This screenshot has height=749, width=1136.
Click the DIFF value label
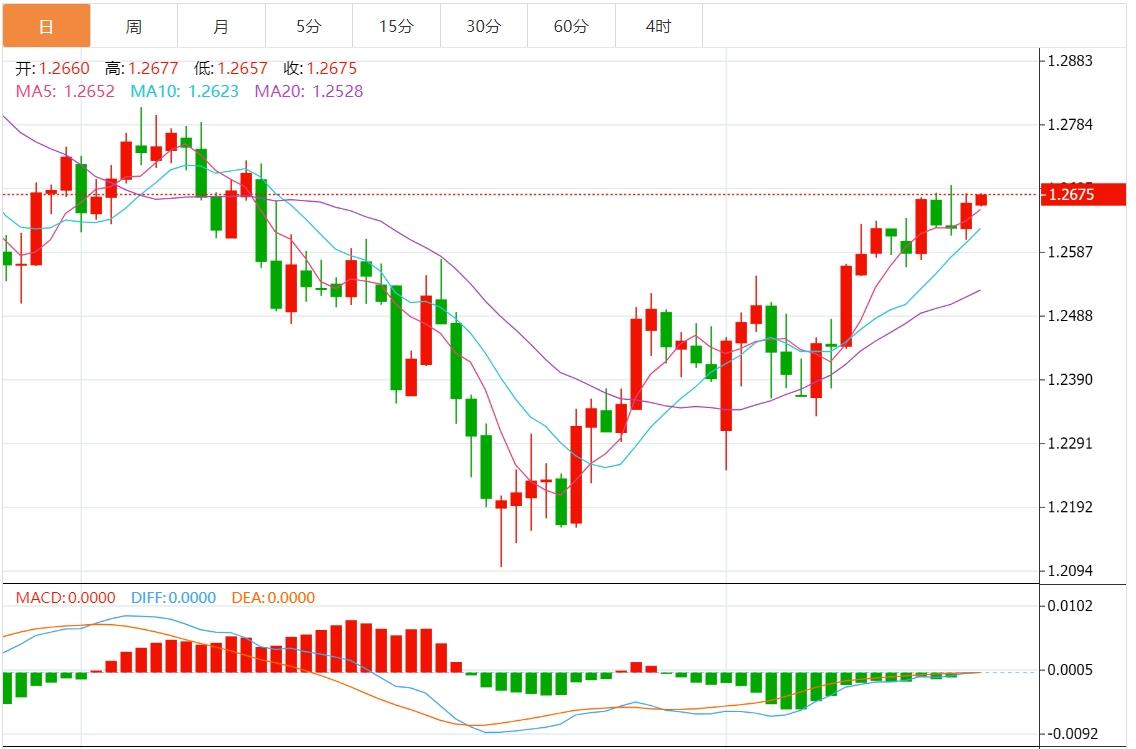pyautogui.click(x=173, y=598)
